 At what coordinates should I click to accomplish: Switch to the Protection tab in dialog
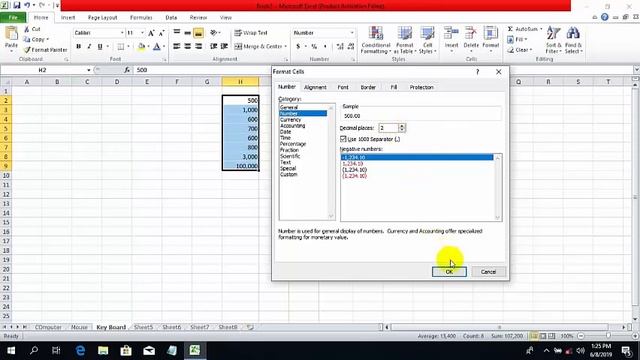pyautogui.click(x=421, y=87)
